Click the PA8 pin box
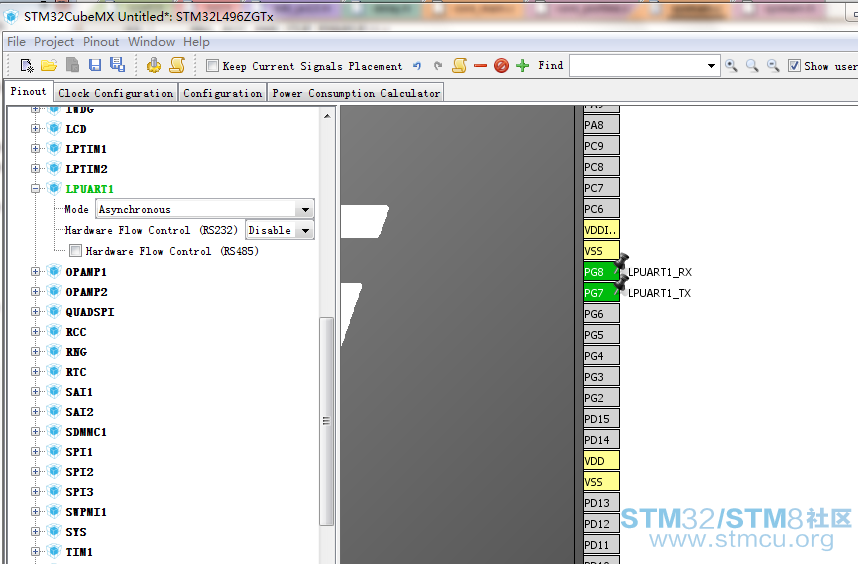The image size is (858, 564). 601,125
